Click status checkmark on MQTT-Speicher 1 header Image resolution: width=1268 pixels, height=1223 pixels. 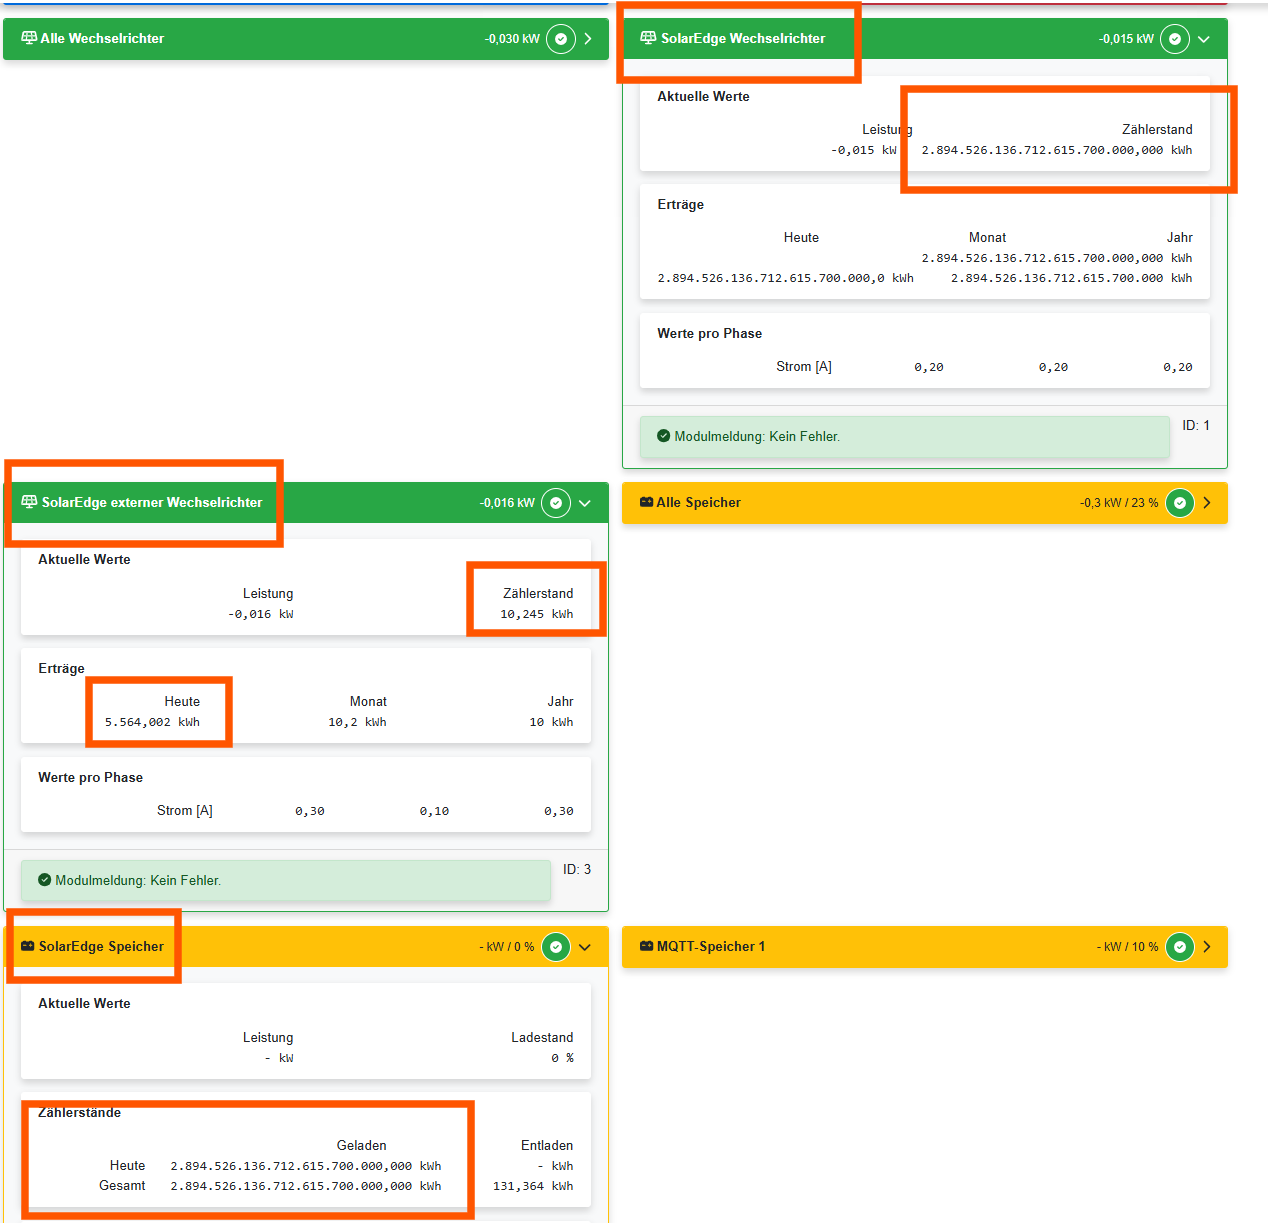(x=1180, y=947)
